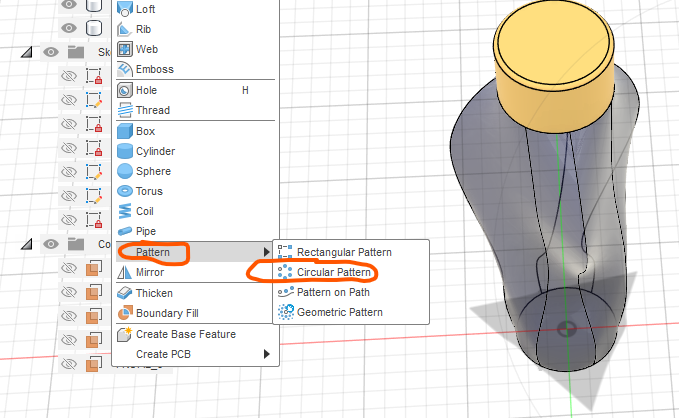Screen dimensions: 679x418
Task: Choose the Web feature icon
Action: 125,49
